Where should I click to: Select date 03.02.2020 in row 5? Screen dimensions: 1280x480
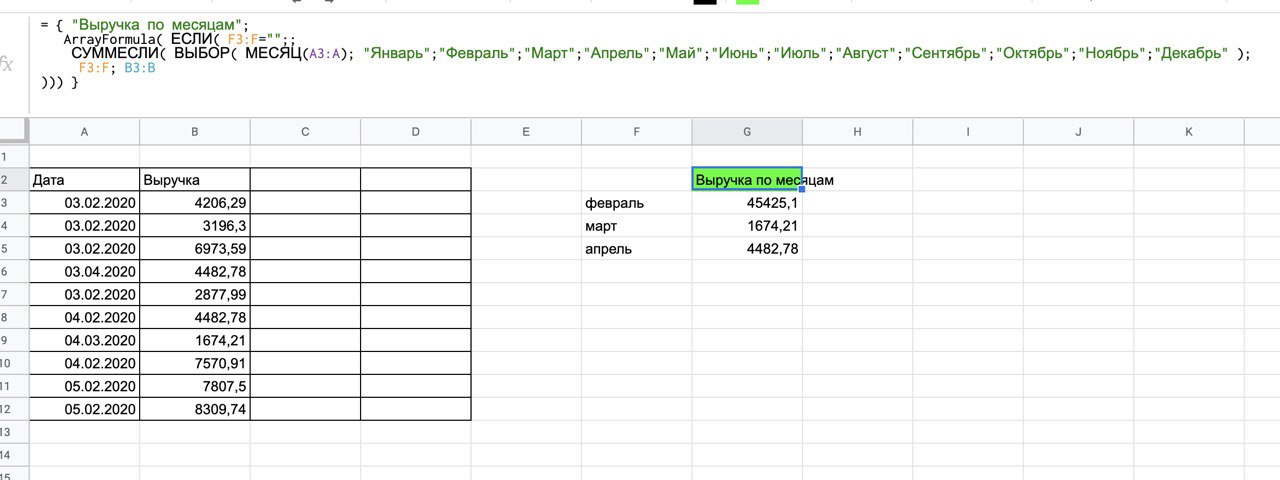tap(85, 249)
